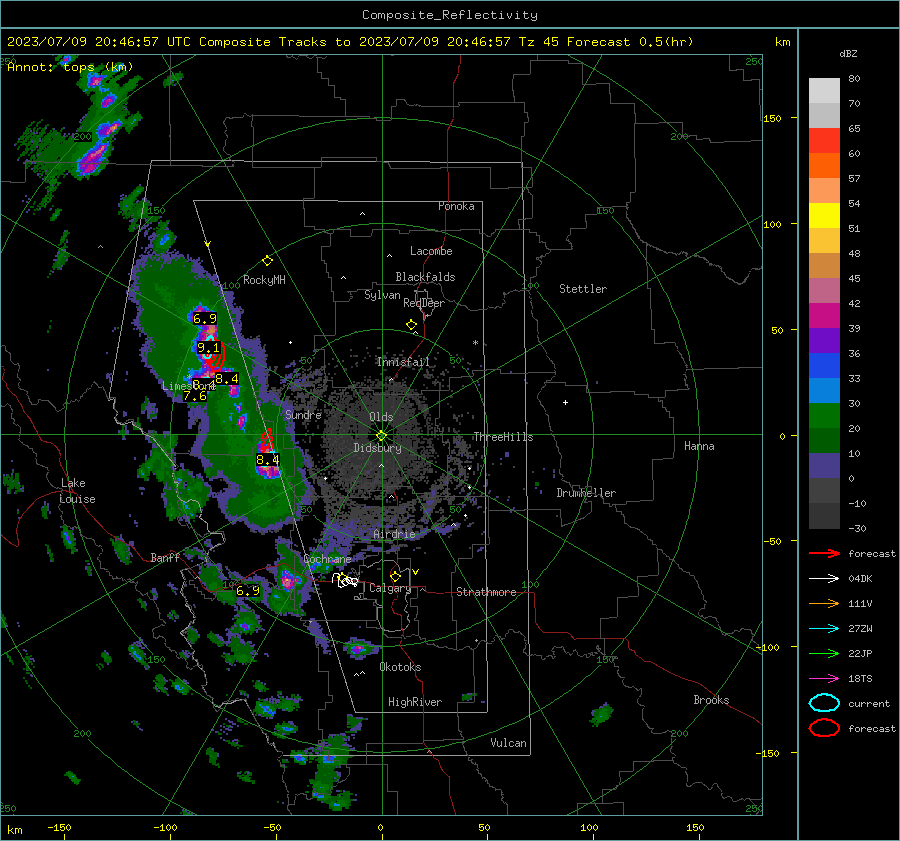Screen dimensions: 900x841
Task: Select the white 04DK track arrow
Action: 824,579
